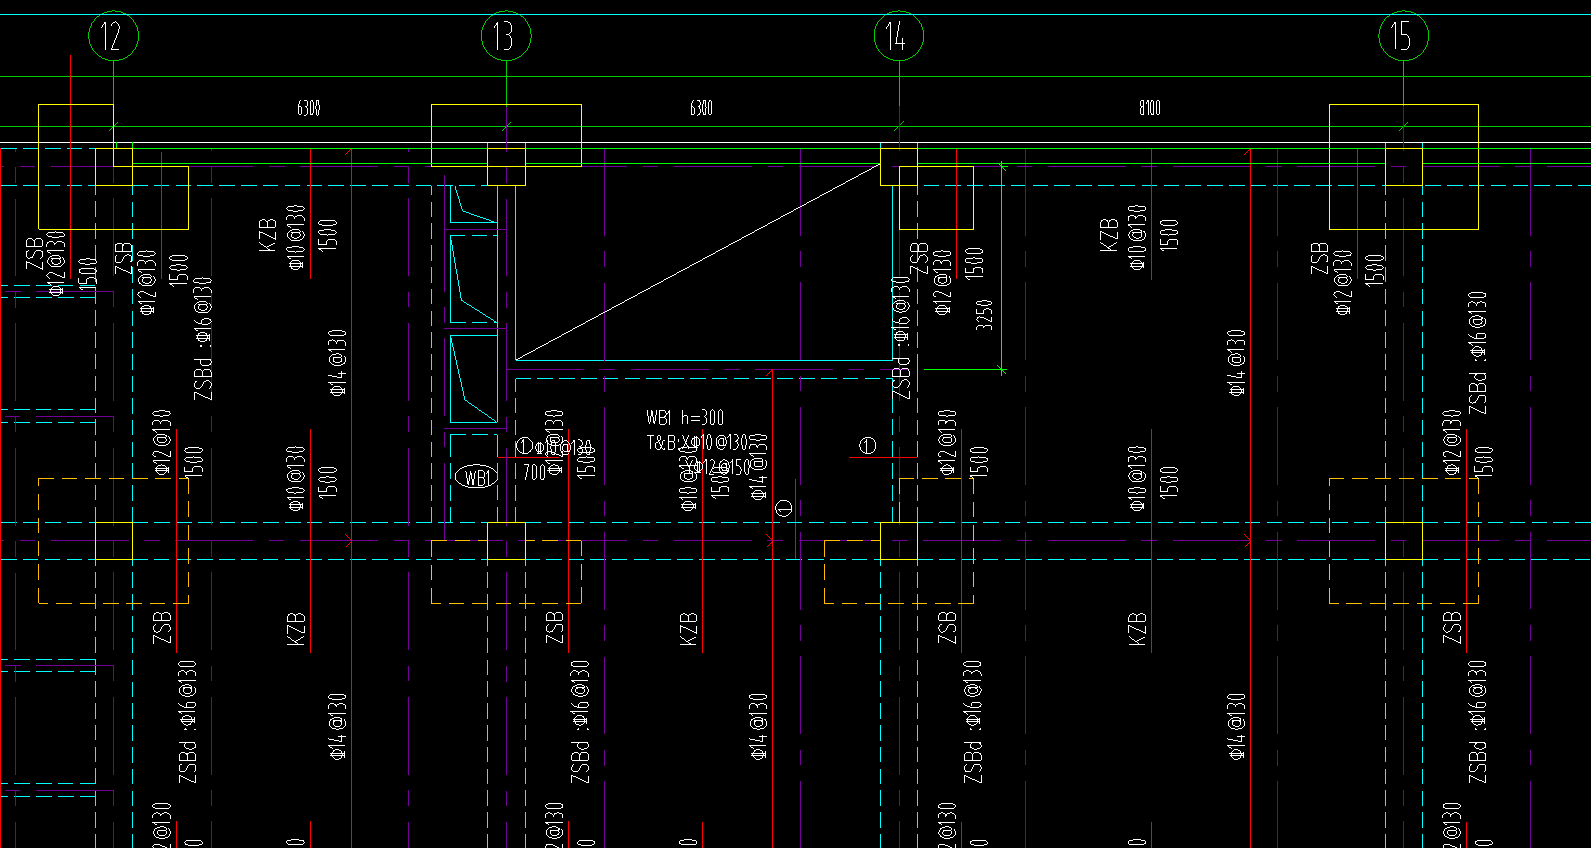Image resolution: width=1591 pixels, height=848 pixels.
Task: Click circled 1 marker beside the 700 text
Action: 524,446
